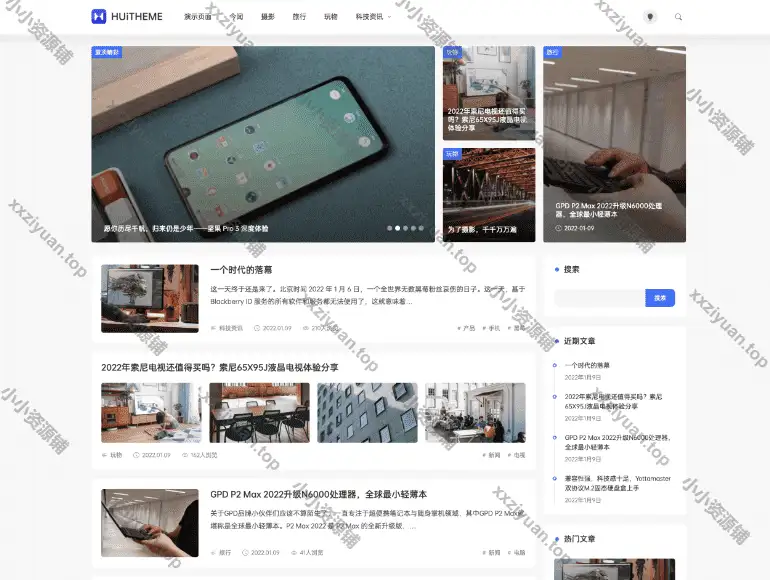The width and height of the screenshot is (770, 580).
Task: Open the 新闻 tag on Sony TV article
Action: coord(493,455)
